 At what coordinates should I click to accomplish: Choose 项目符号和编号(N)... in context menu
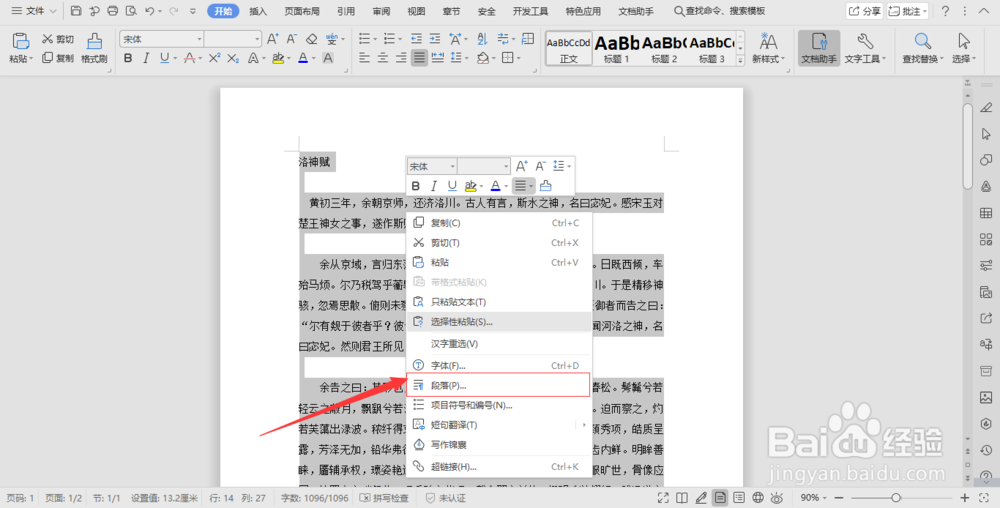pos(499,405)
